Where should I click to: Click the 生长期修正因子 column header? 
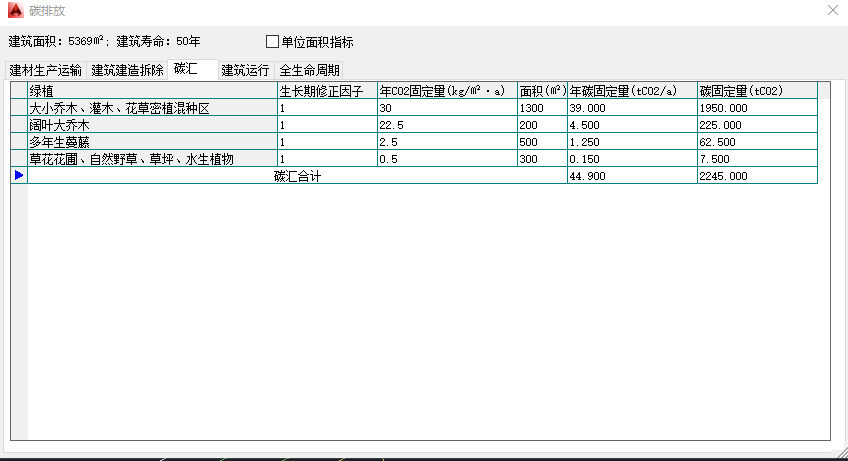(327, 91)
